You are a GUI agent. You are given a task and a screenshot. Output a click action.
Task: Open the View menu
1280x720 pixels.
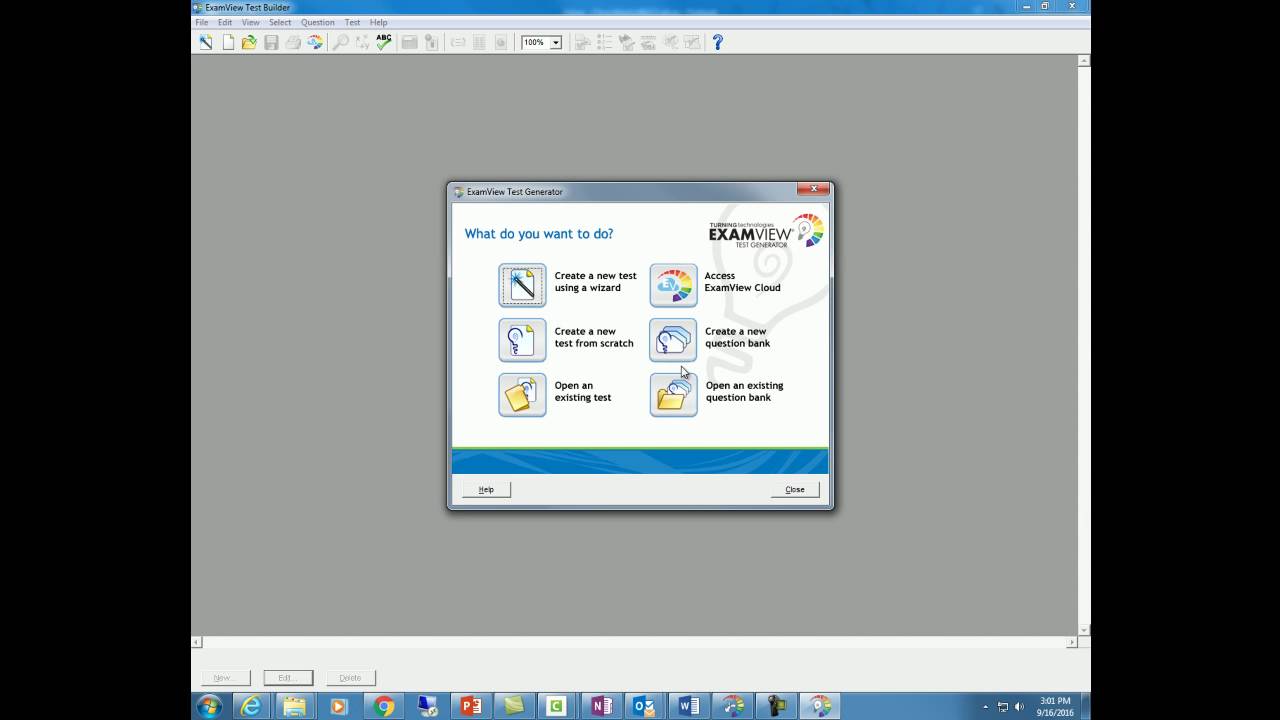250,22
